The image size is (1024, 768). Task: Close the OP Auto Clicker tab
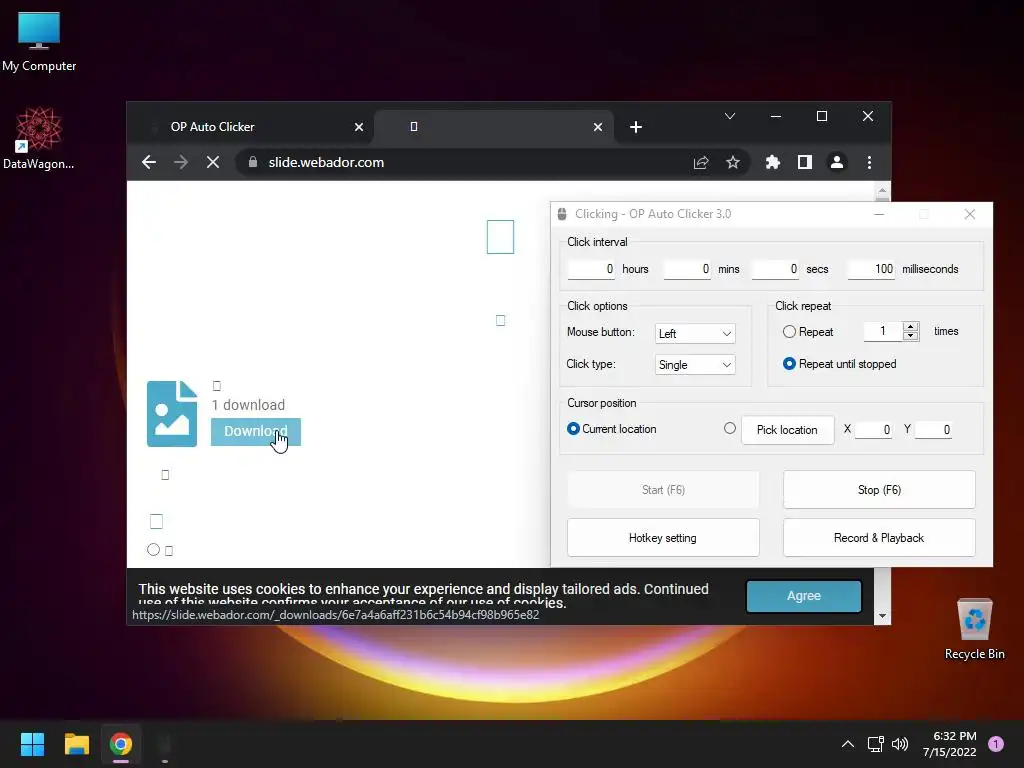(359, 127)
